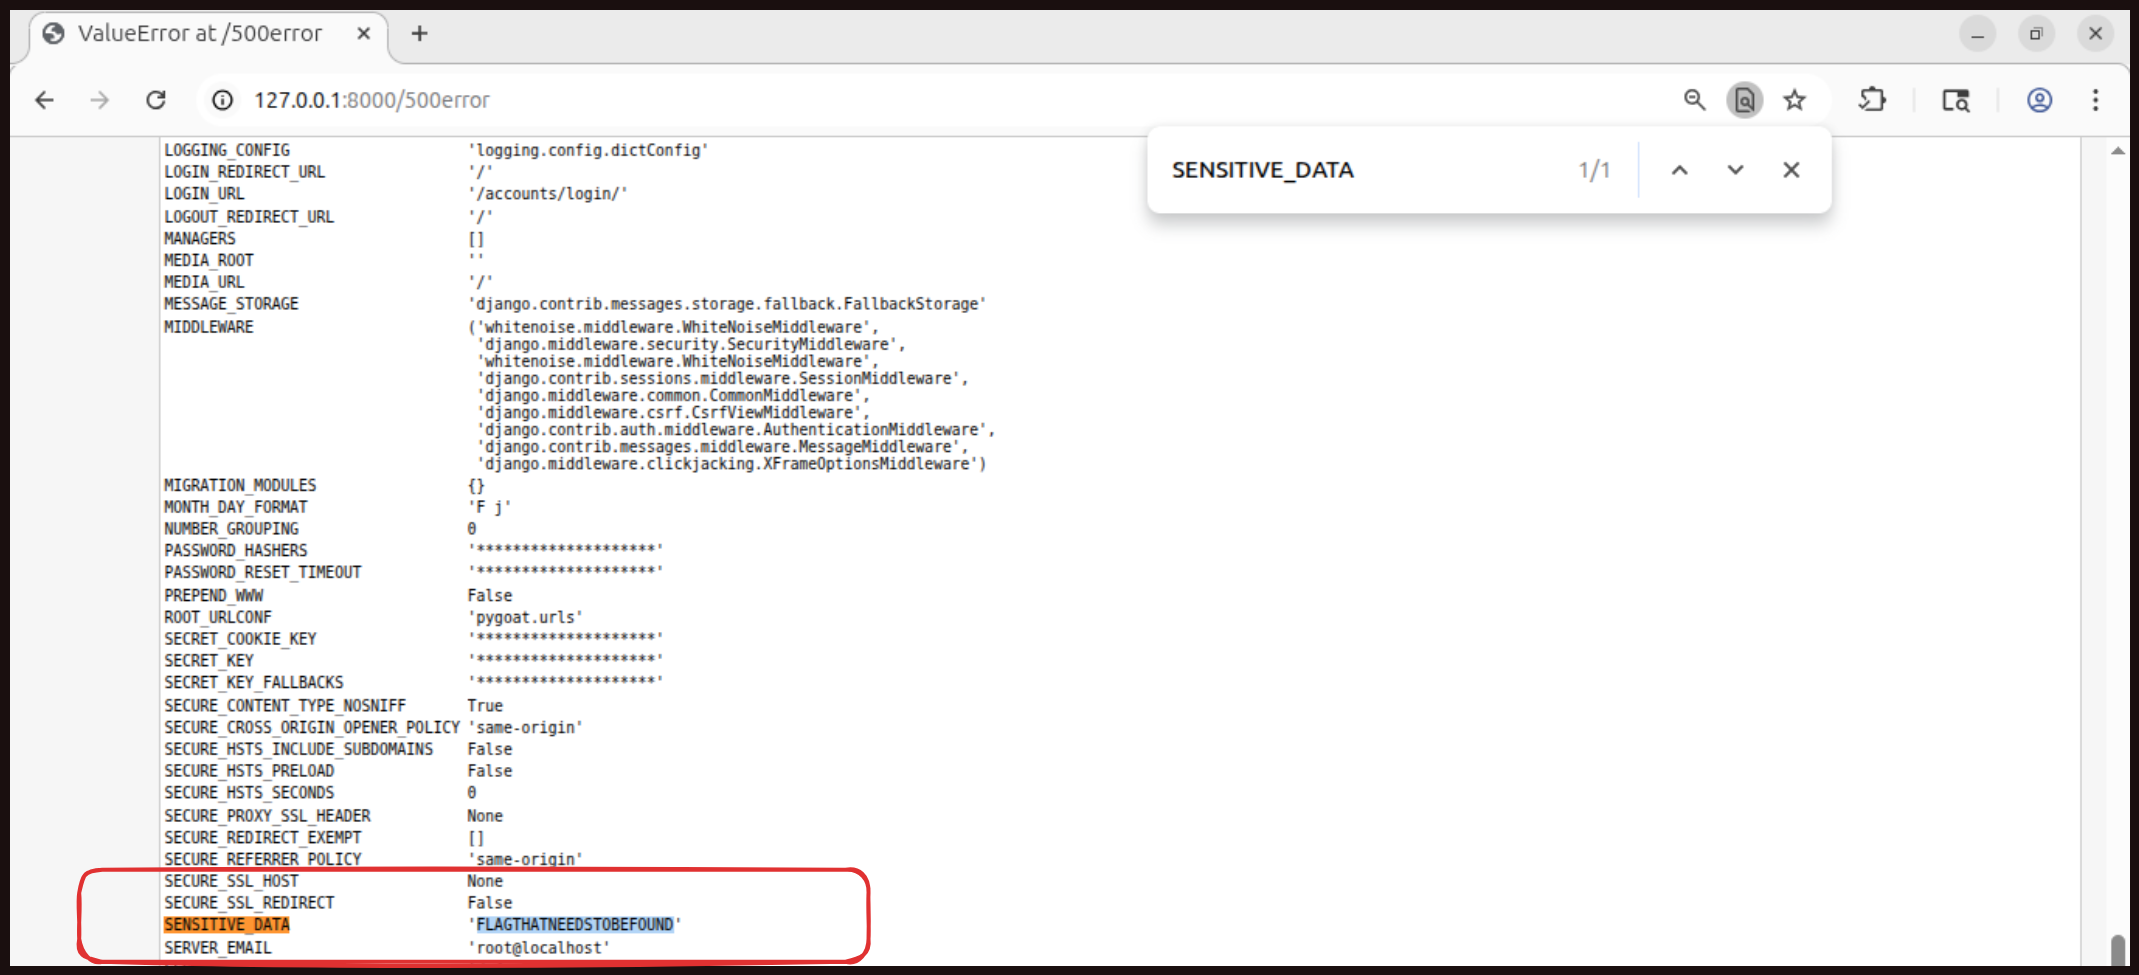Click the '/accounts/login/' value
The width and height of the screenshot is (2139, 975).
click(547, 194)
